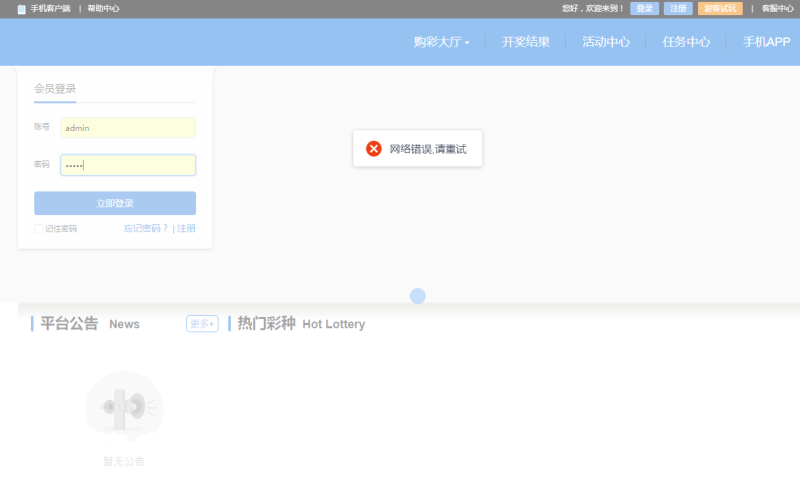Click the top bar 登录 button
The width and height of the screenshot is (800, 494).
tap(644, 8)
